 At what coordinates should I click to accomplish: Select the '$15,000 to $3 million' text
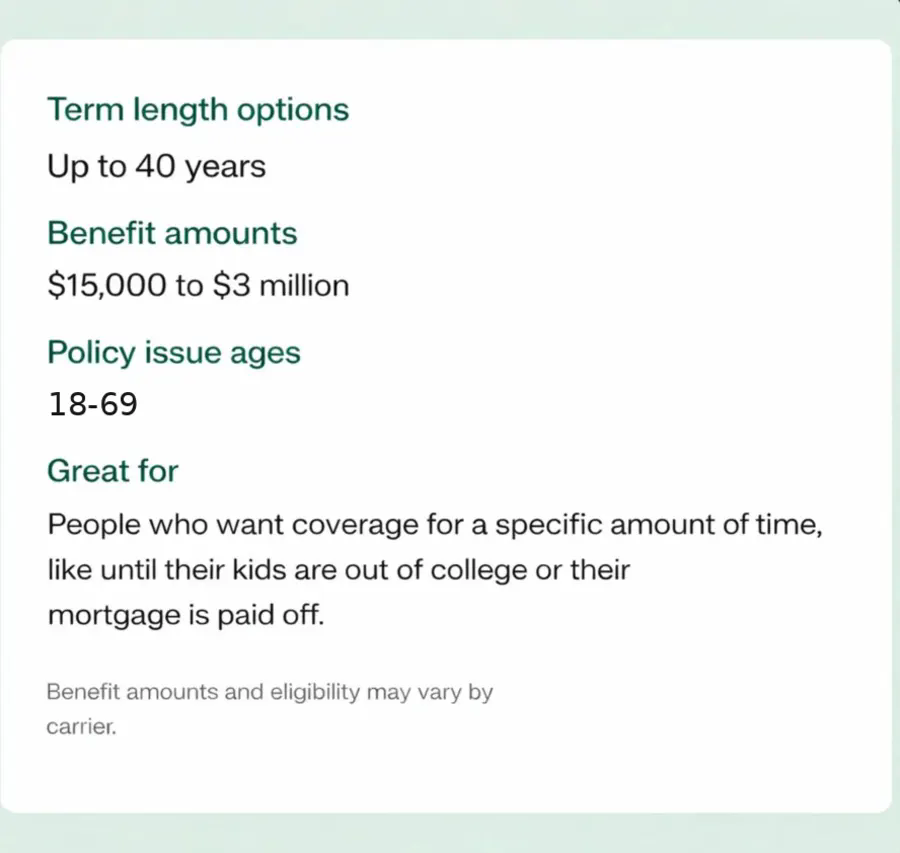pos(198,285)
